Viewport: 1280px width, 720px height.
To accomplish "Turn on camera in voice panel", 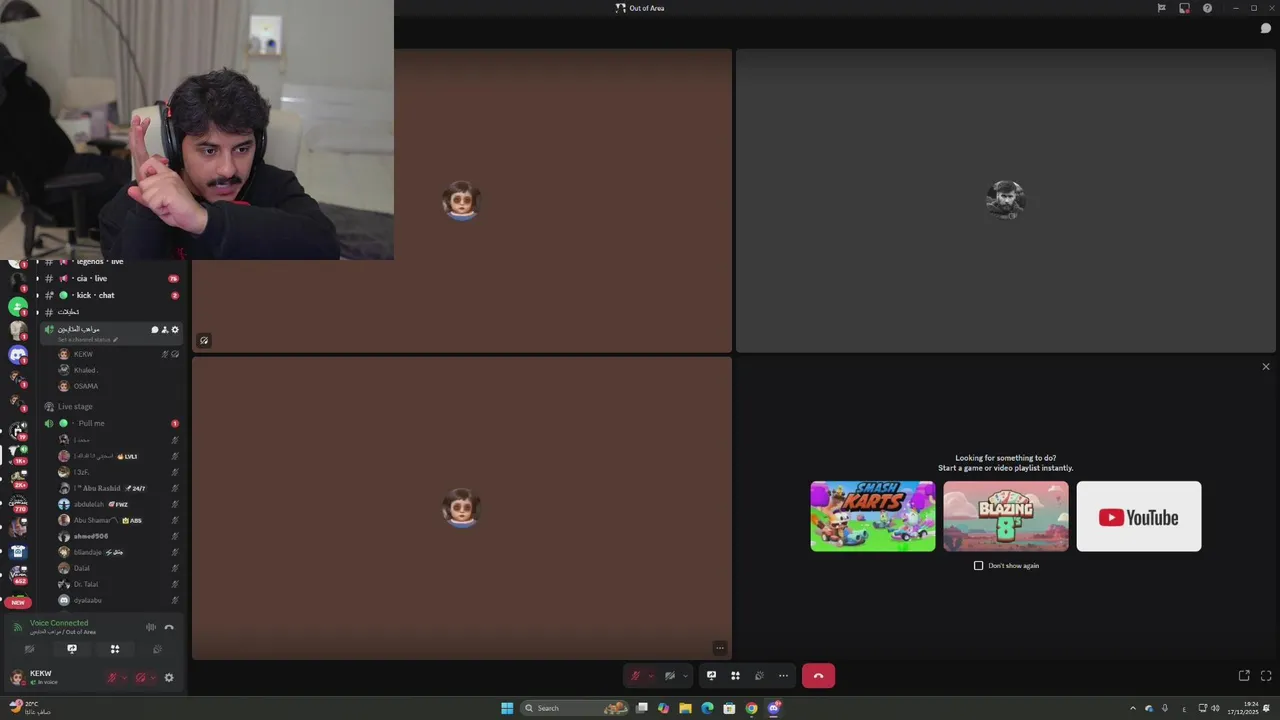I will click(x=29, y=649).
